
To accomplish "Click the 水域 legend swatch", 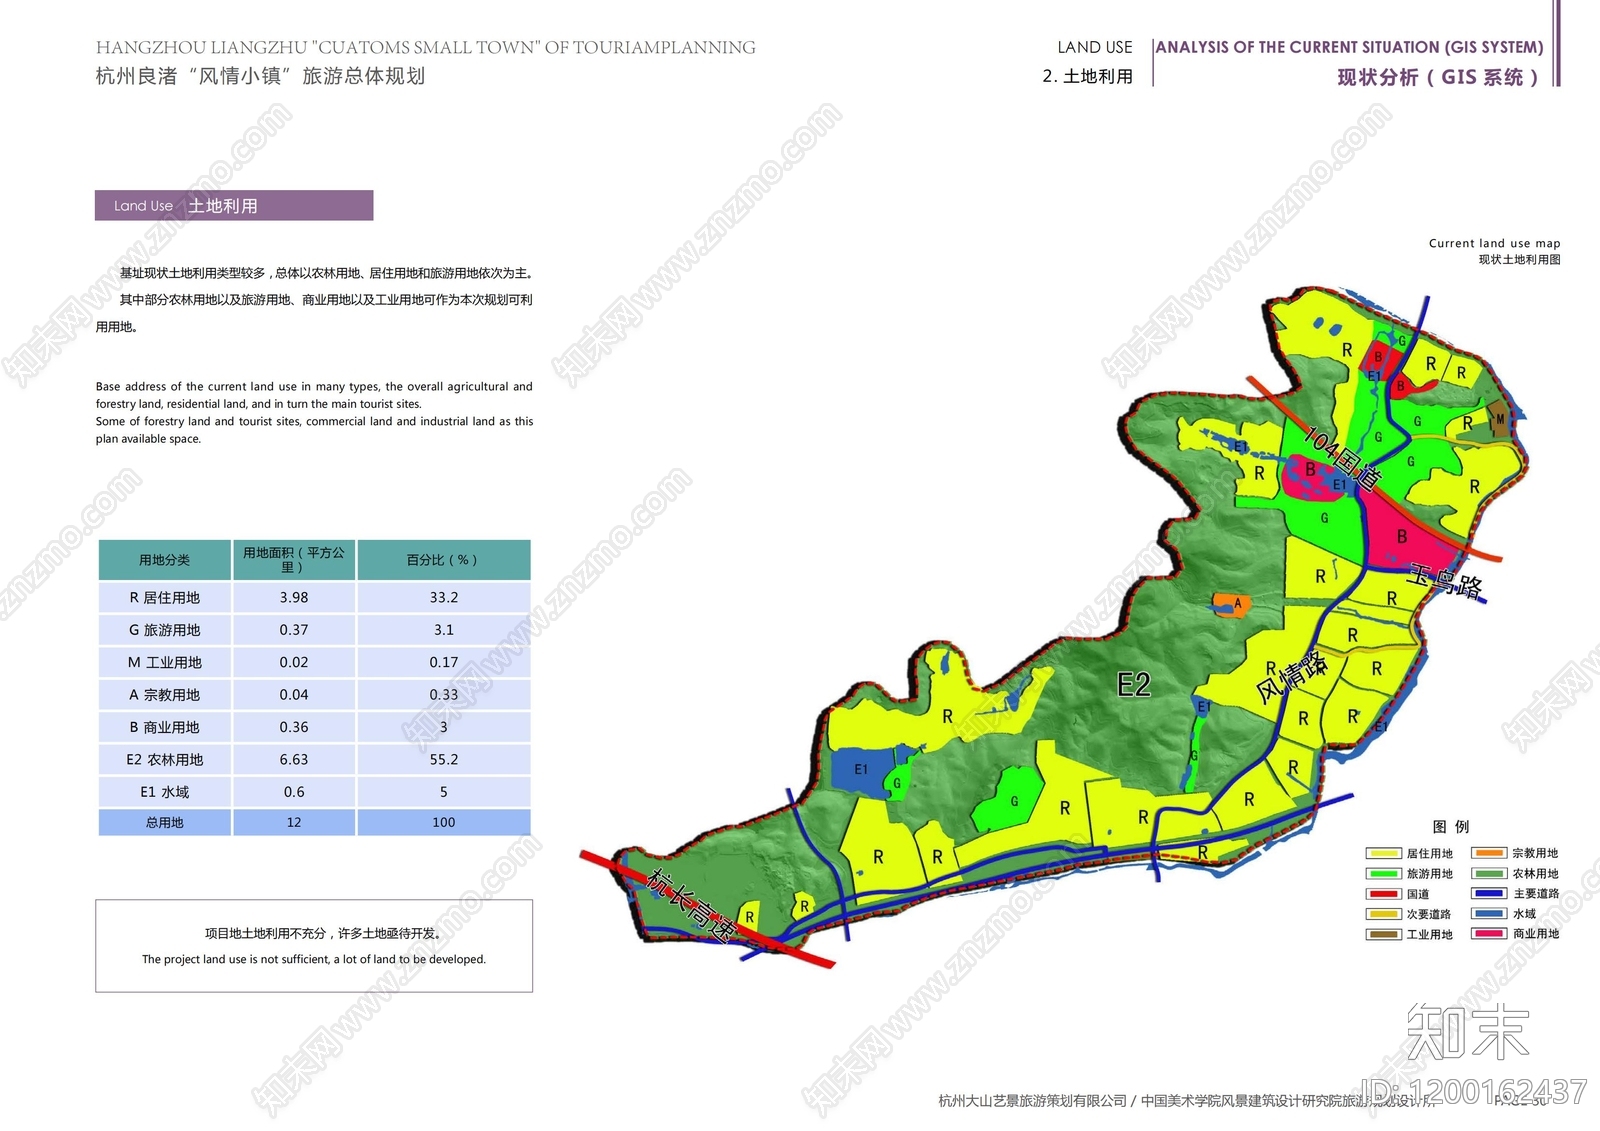I will (x=1489, y=914).
